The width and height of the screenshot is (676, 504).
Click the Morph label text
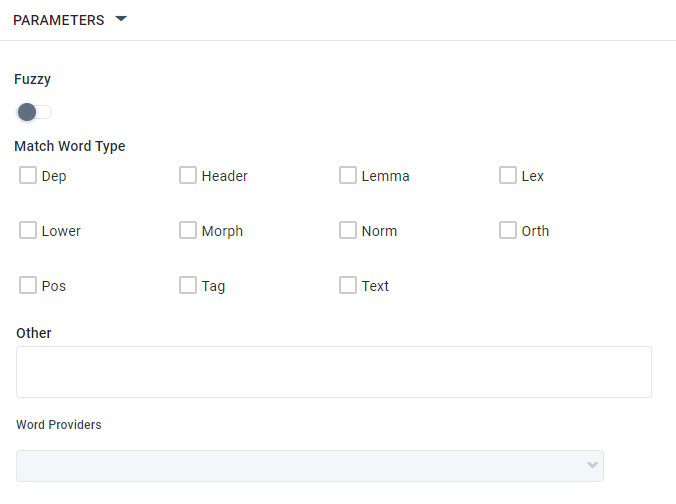tap(222, 231)
